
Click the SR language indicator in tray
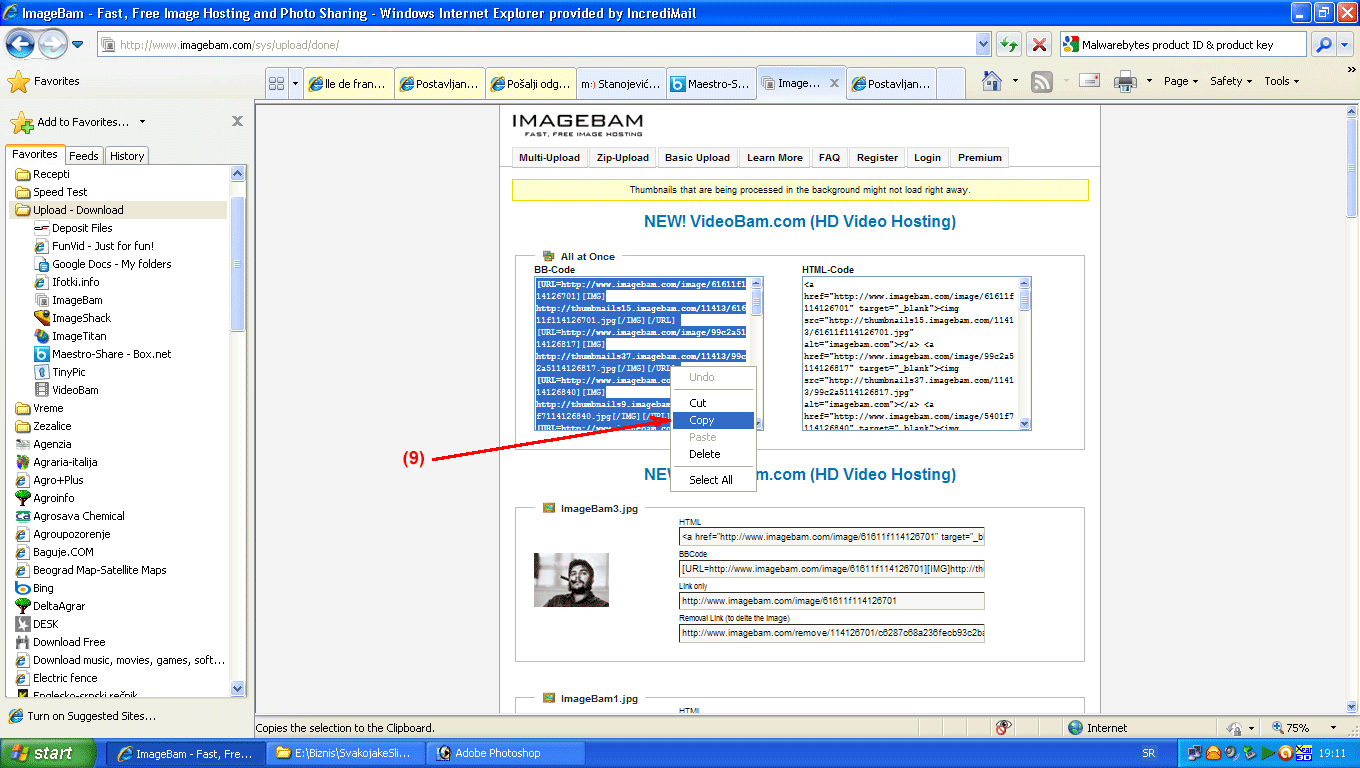(x=1150, y=753)
